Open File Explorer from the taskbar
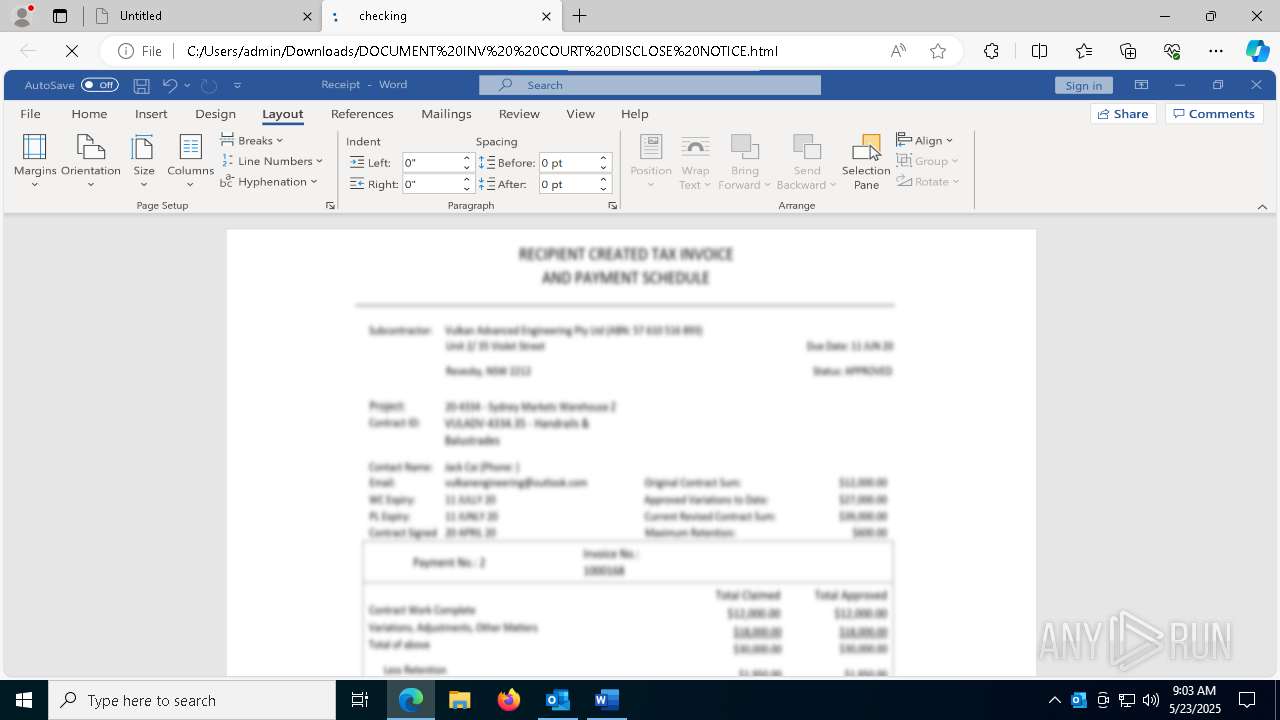 (460, 700)
